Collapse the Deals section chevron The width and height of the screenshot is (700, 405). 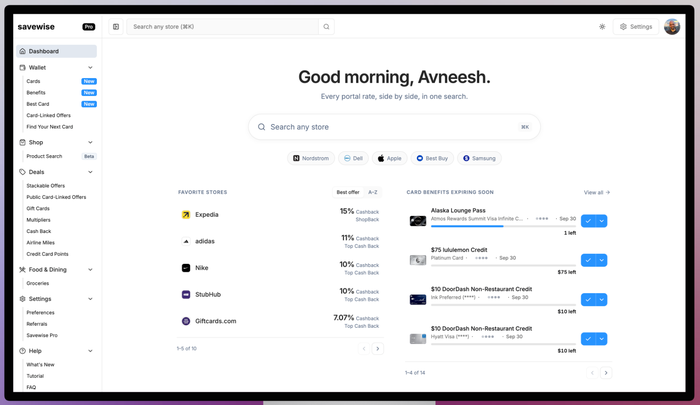tap(90, 172)
